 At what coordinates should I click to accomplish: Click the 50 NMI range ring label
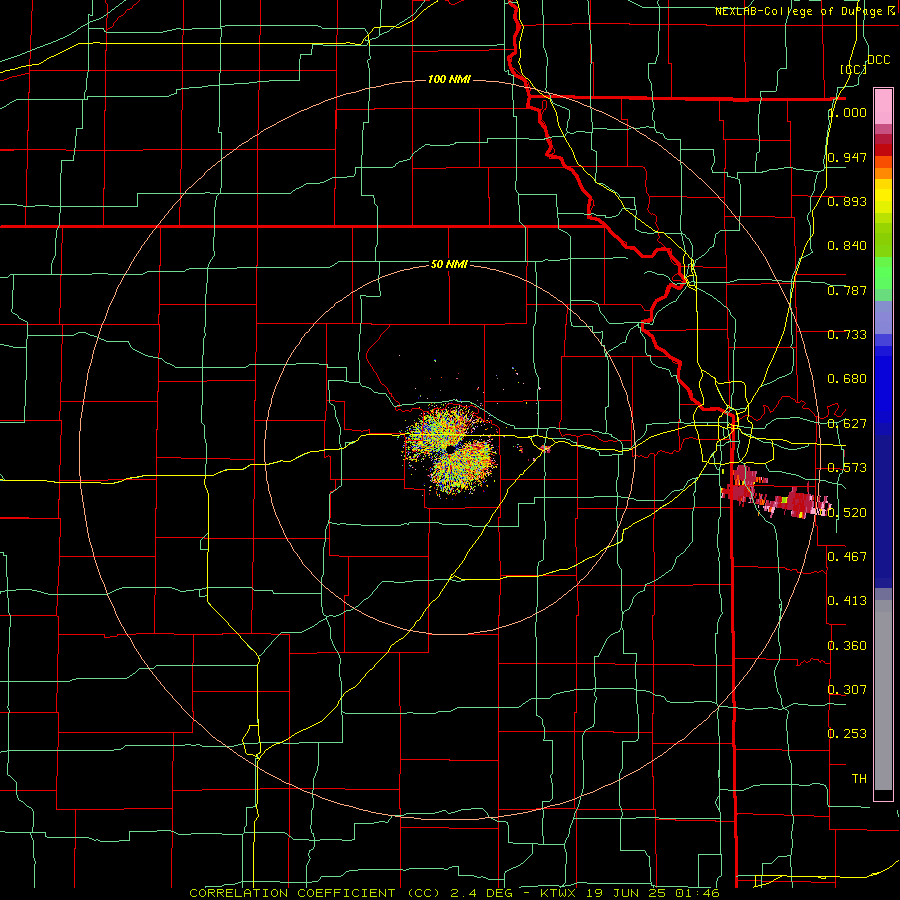click(449, 264)
